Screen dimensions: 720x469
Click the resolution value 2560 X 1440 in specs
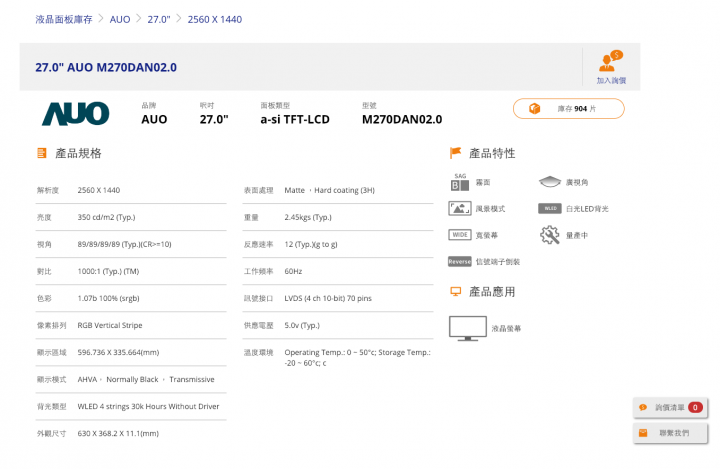pyautogui.click(x=99, y=190)
